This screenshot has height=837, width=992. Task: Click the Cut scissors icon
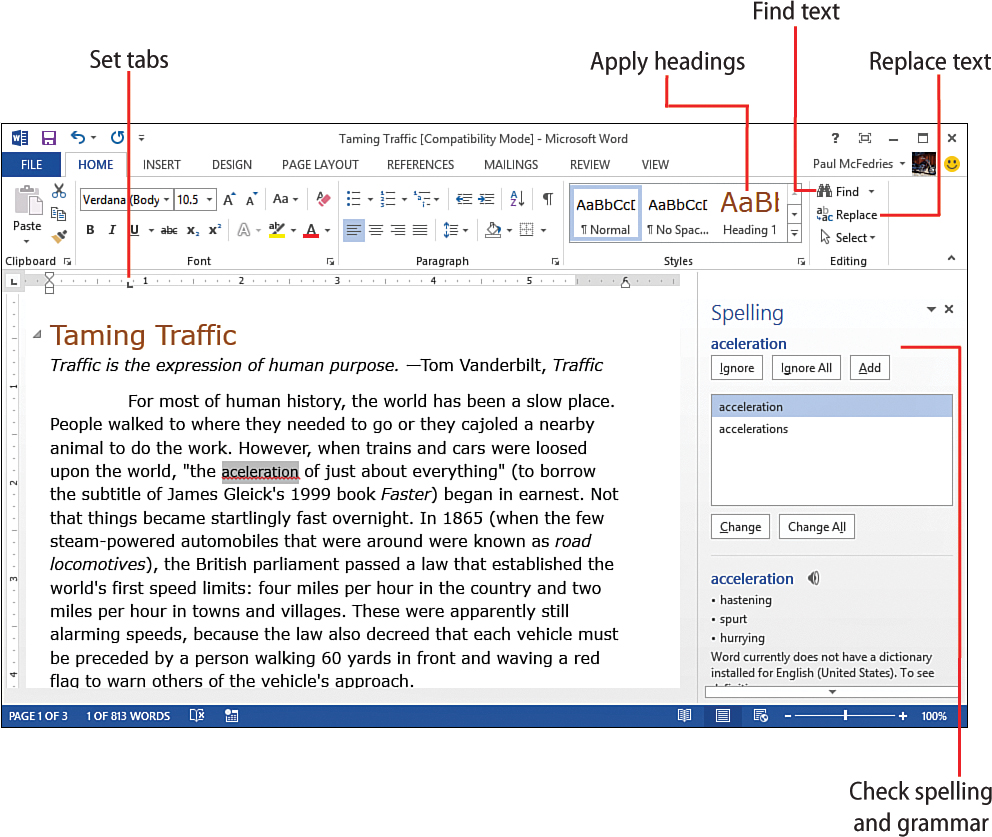[59, 190]
